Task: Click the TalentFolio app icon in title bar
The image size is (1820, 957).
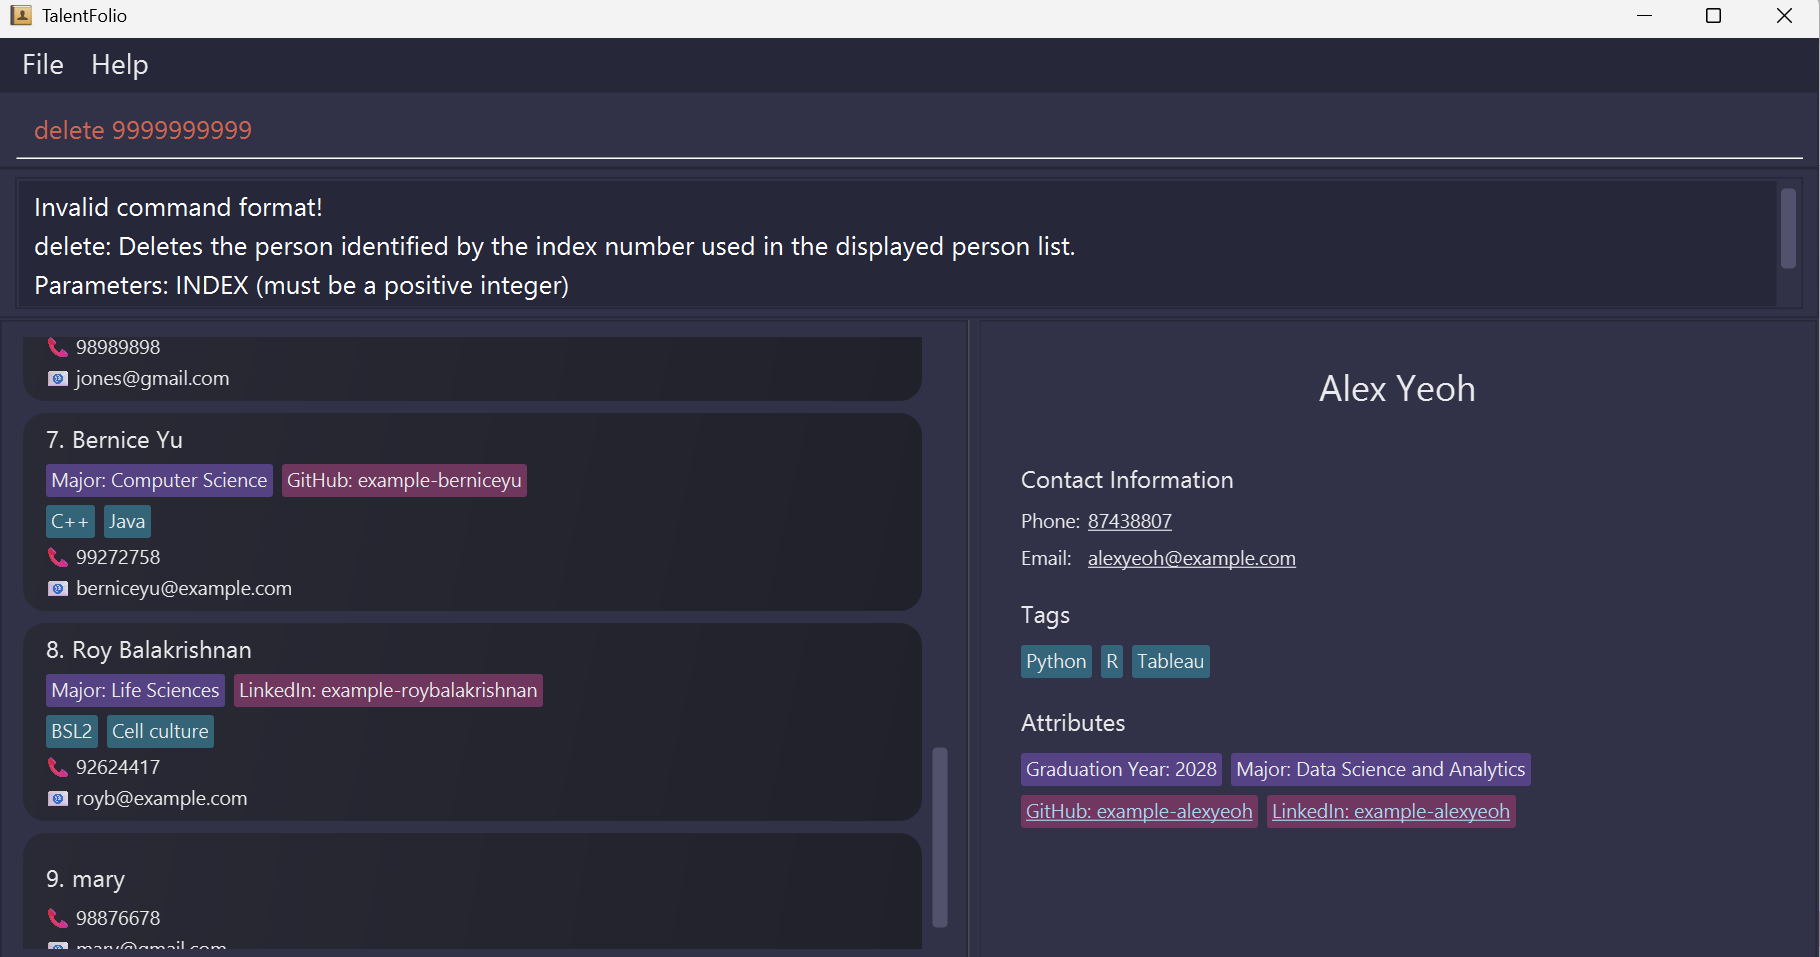Action: [20, 15]
